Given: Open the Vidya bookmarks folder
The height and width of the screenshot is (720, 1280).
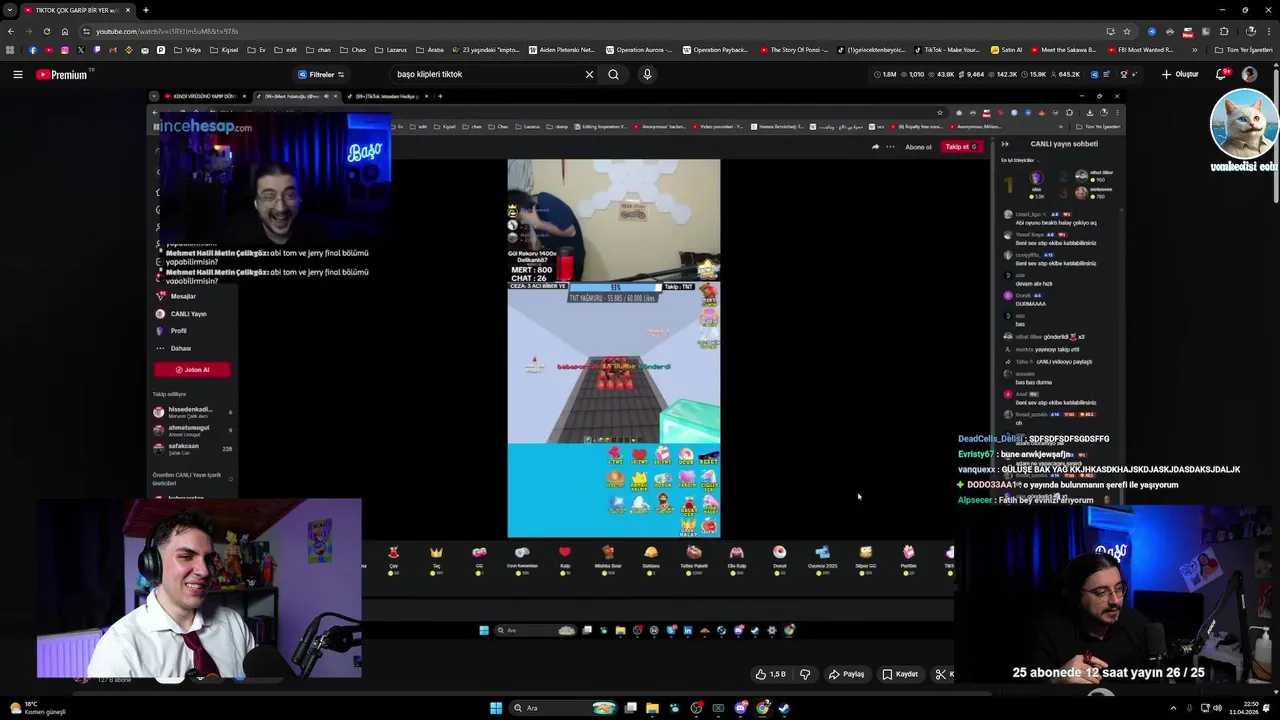Looking at the screenshot, I should tap(186, 49).
